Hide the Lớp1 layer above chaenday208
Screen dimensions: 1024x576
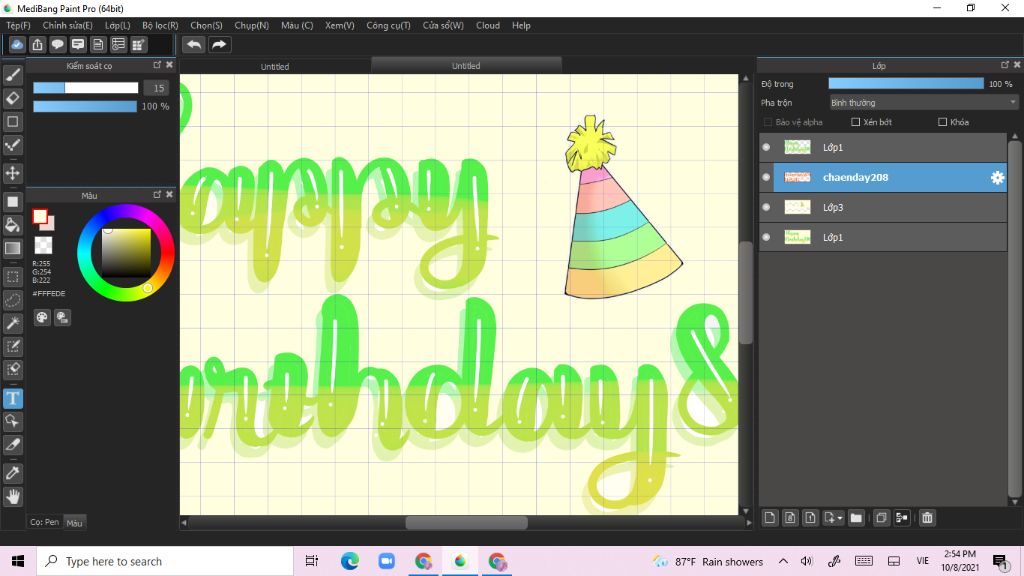(x=766, y=147)
